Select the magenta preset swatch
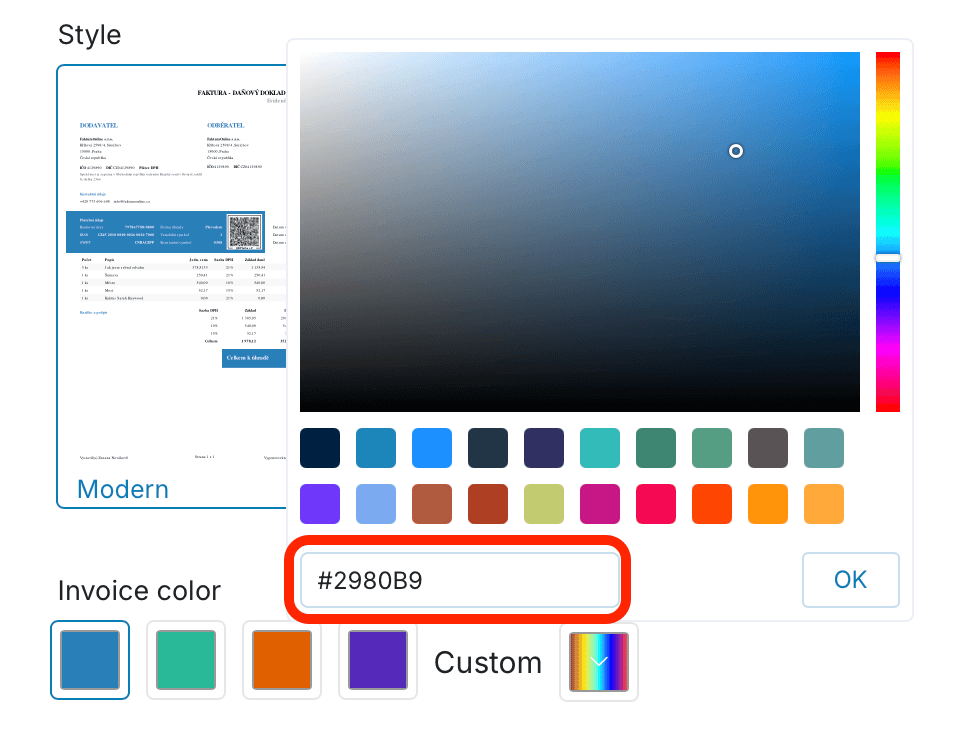The image size is (976, 744). [600, 504]
